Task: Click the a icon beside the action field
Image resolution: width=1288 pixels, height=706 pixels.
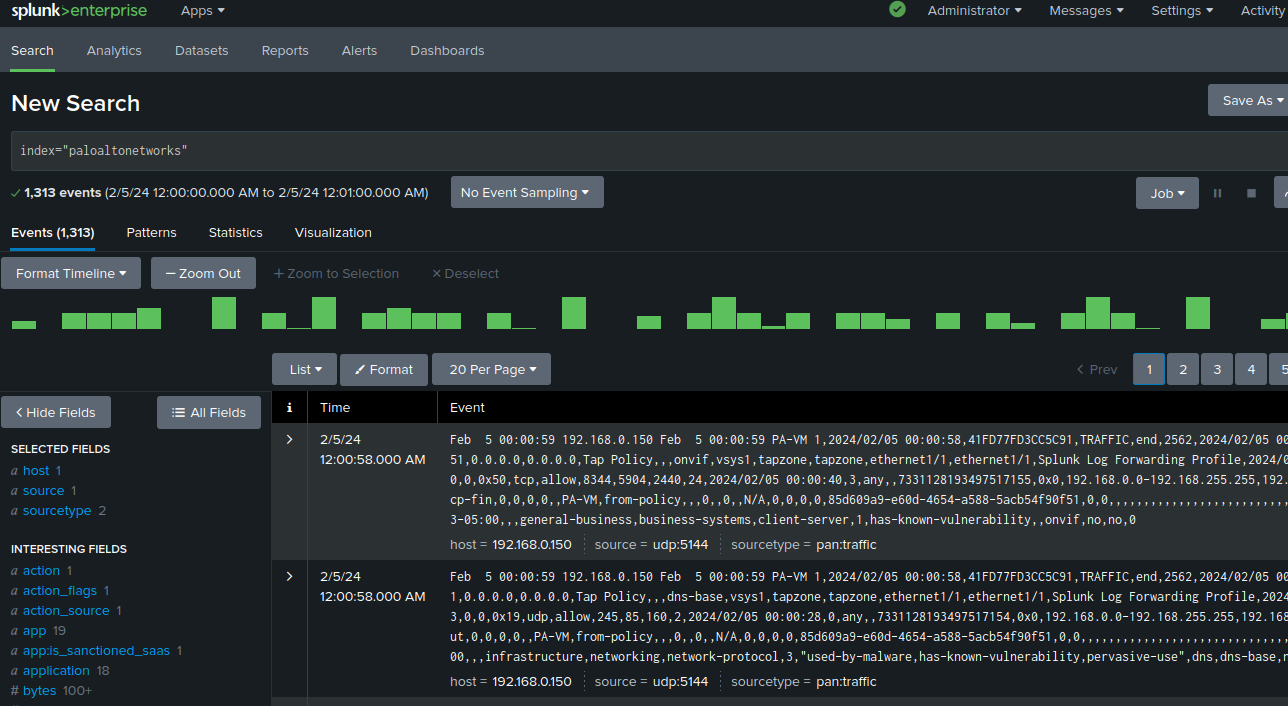Action: coord(15,570)
